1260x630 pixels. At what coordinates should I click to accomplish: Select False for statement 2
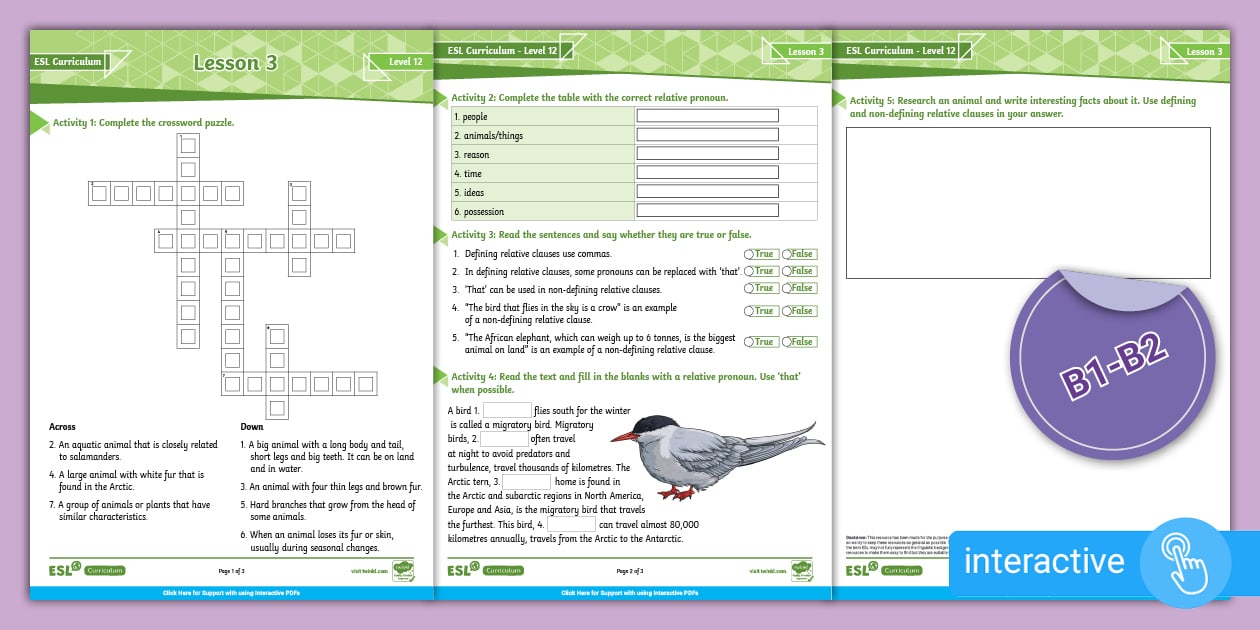(799, 270)
